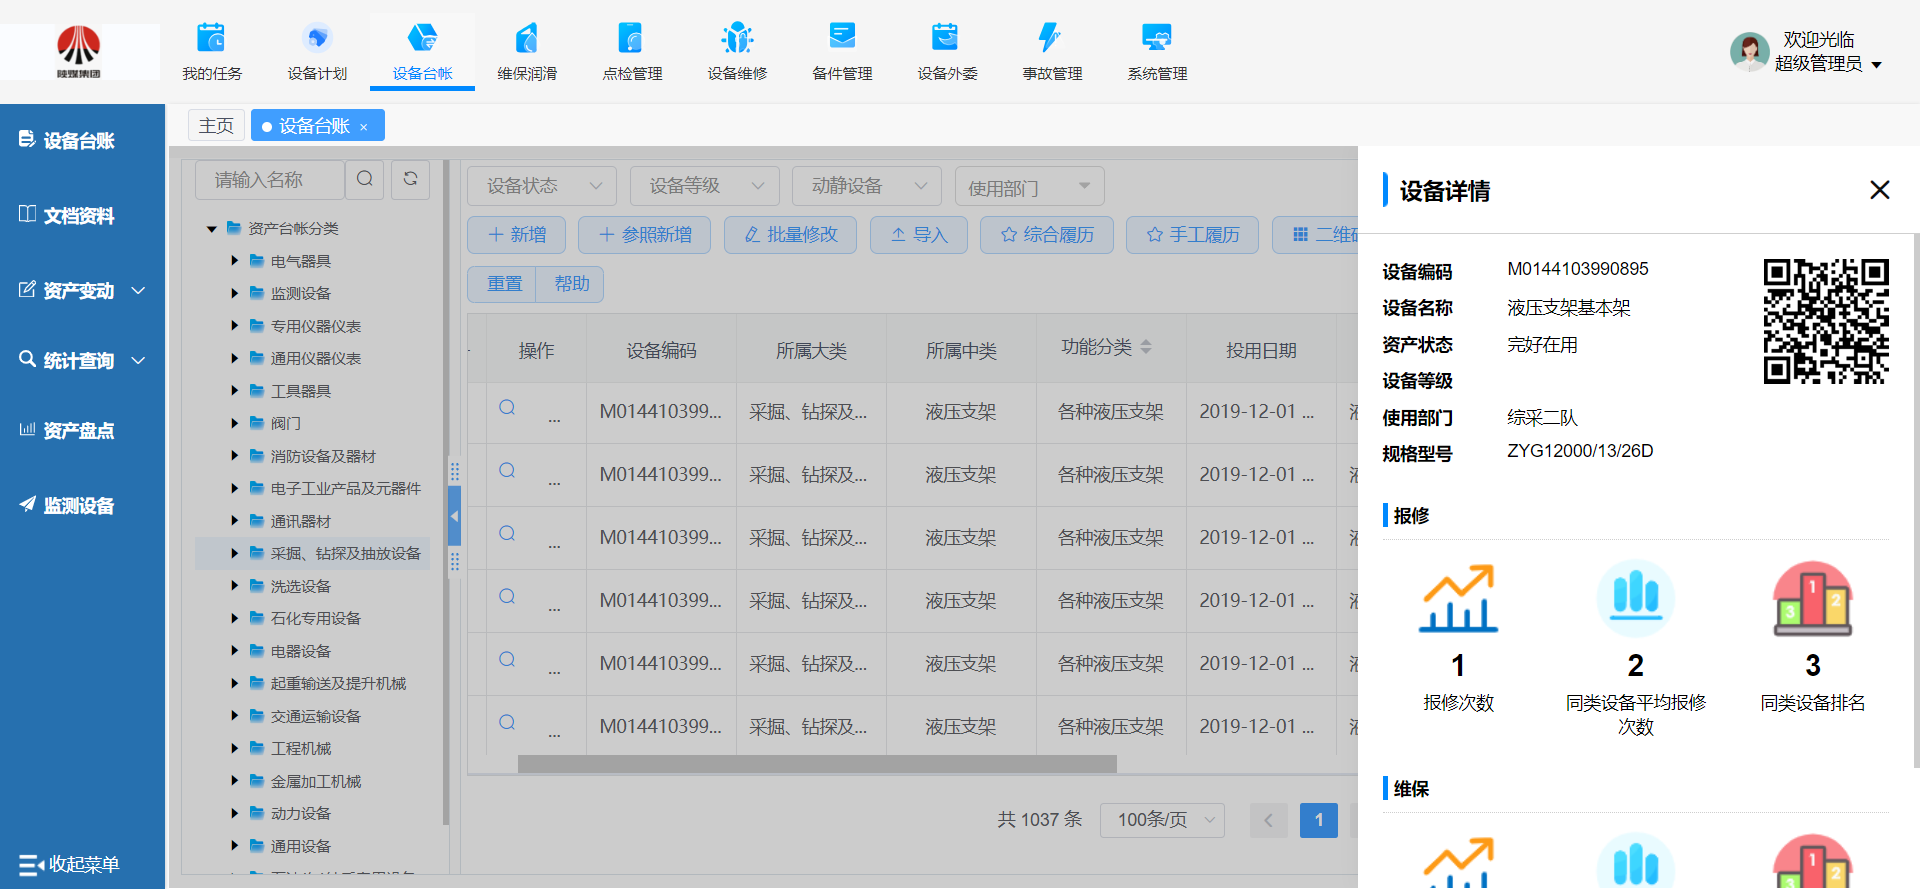The image size is (1920, 889).
Task: Expand 资产变动 in the left sidebar
Action: click(82, 291)
